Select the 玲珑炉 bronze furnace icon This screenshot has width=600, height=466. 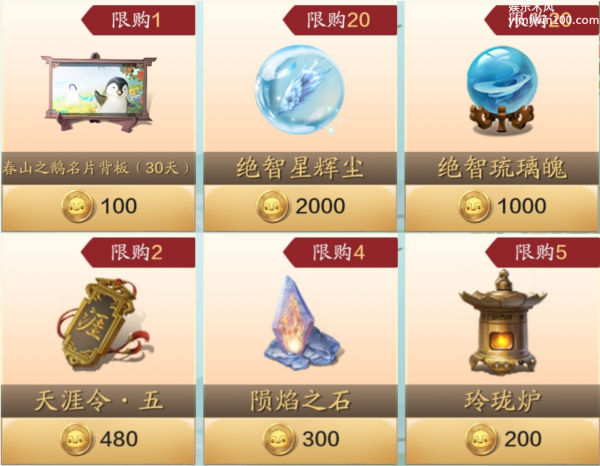point(502,322)
